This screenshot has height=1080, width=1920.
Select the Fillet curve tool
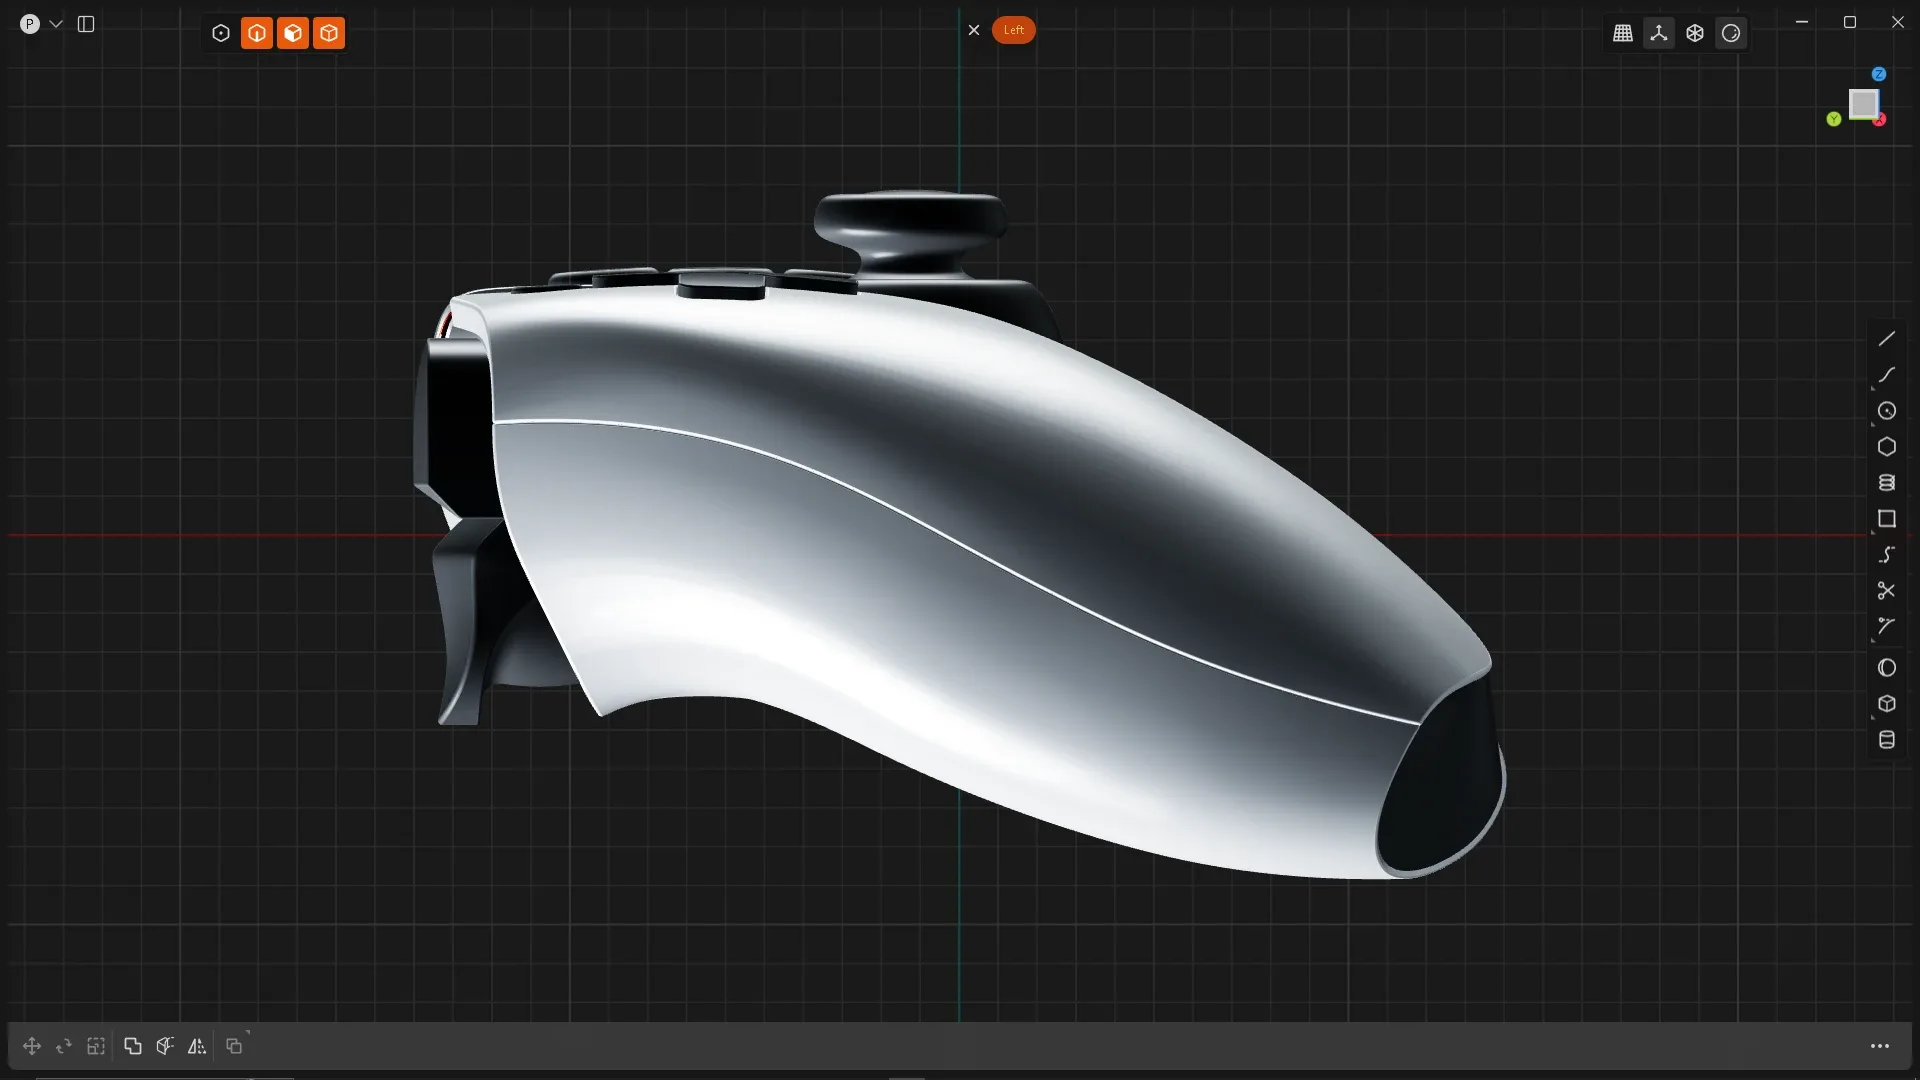(1887, 627)
